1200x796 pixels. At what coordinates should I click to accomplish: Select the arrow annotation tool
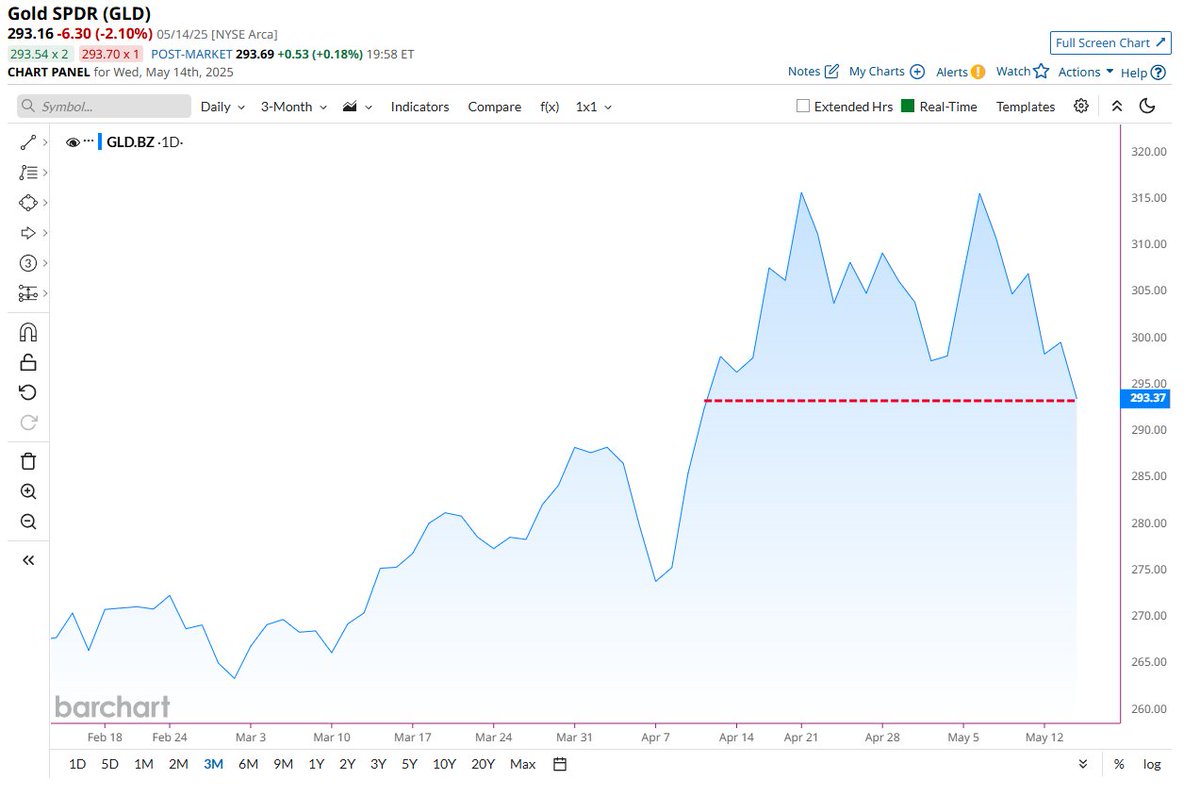coord(28,233)
